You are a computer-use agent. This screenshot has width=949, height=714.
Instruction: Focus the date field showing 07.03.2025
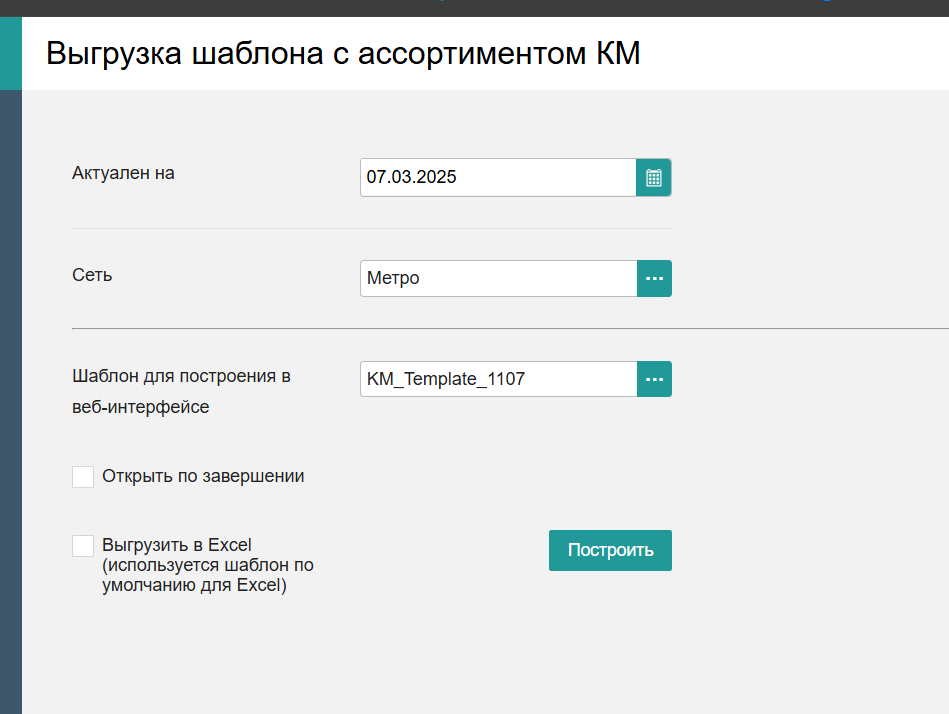pyautogui.click(x=498, y=177)
